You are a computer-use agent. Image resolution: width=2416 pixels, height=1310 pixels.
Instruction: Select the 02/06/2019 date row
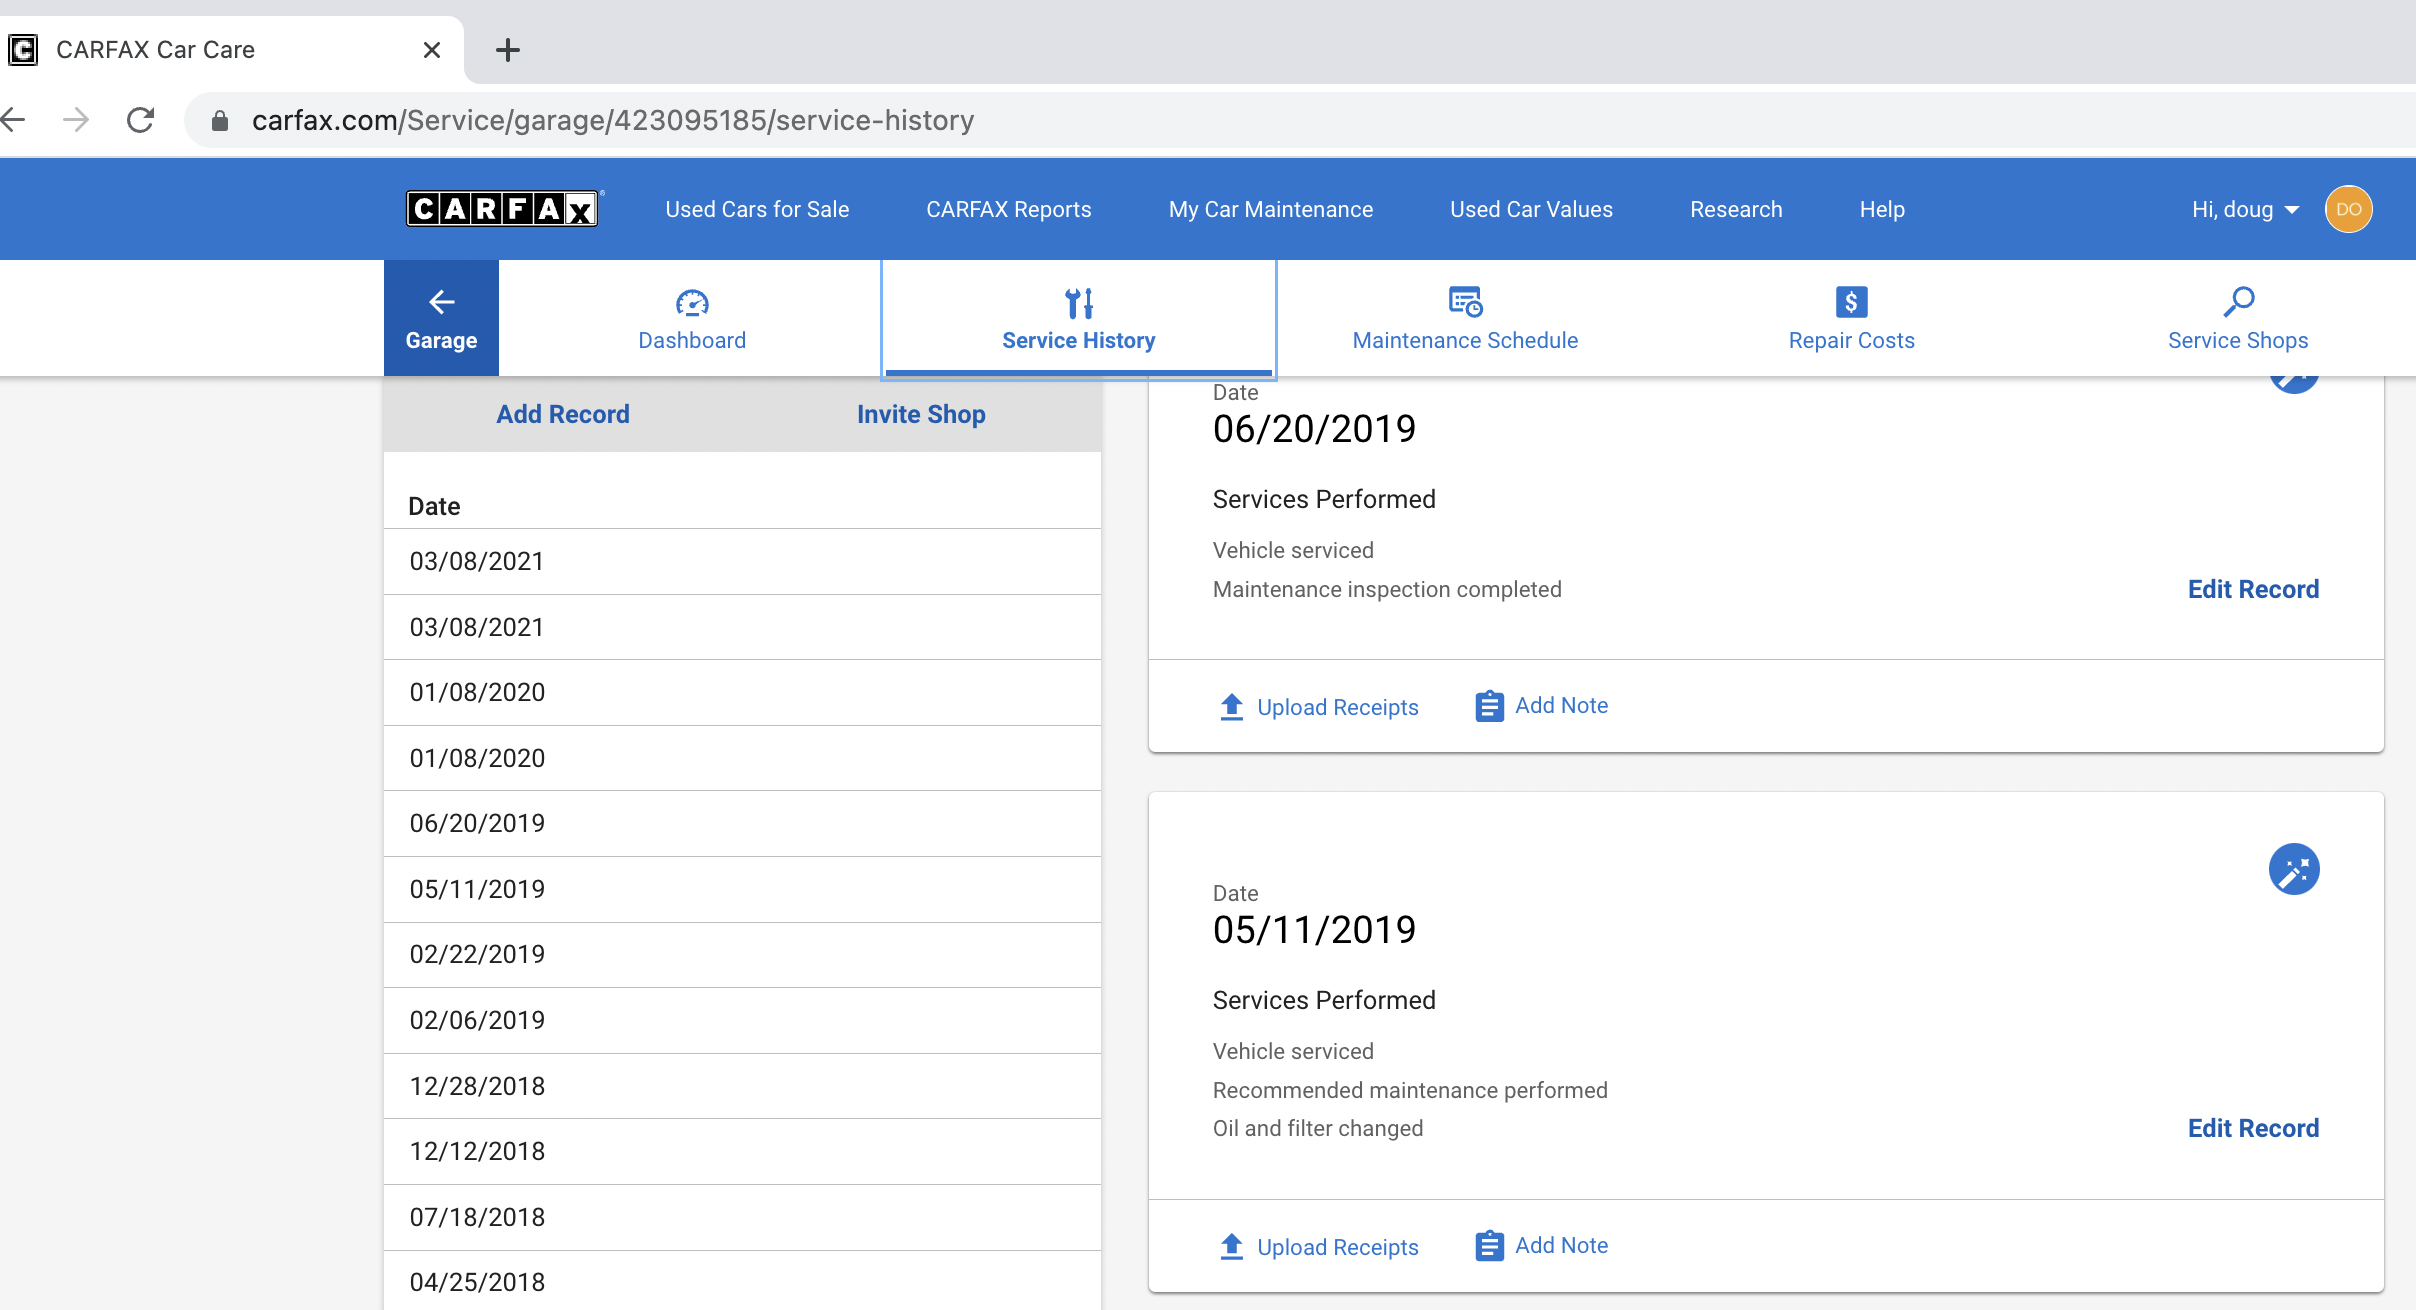click(742, 1020)
